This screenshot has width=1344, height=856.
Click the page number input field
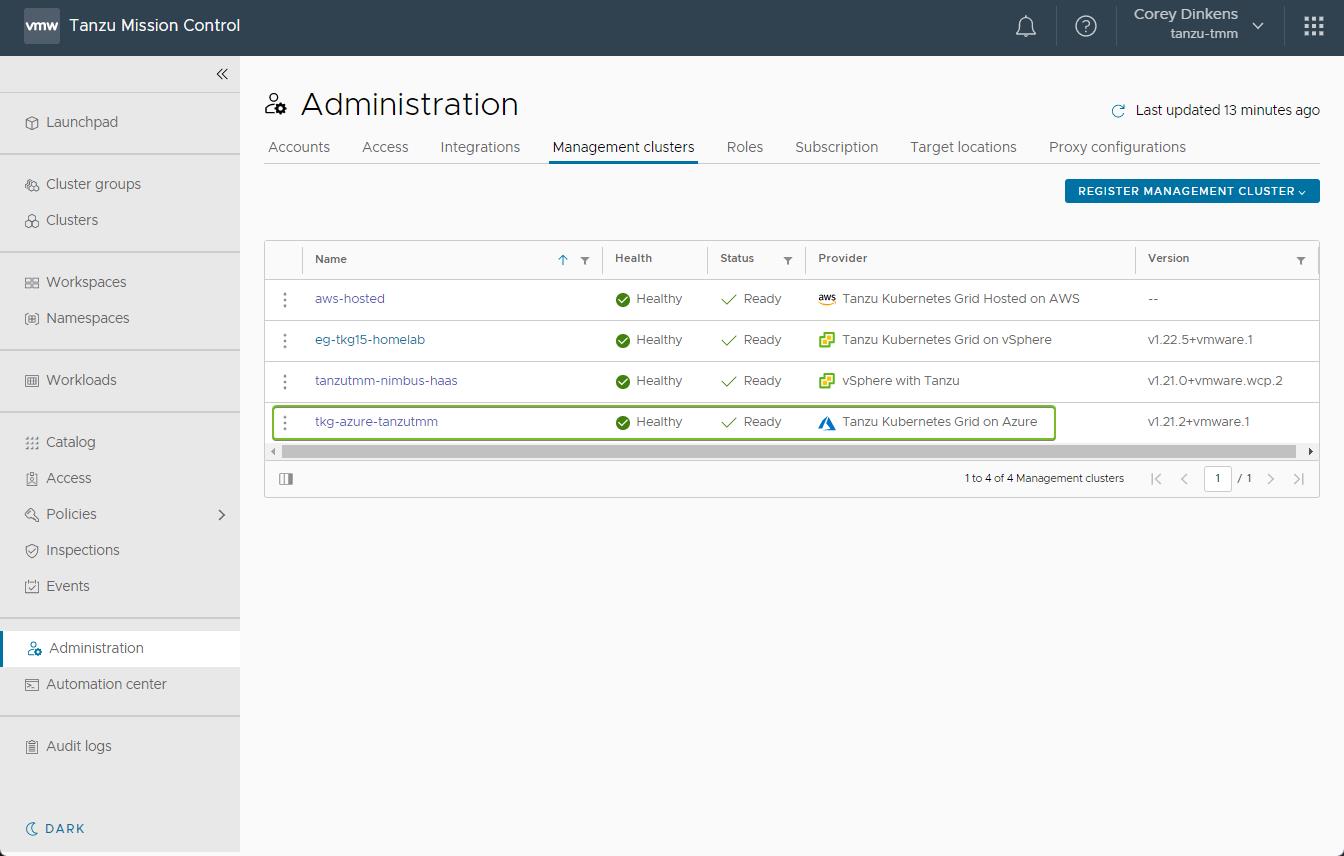click(1217, 479)
